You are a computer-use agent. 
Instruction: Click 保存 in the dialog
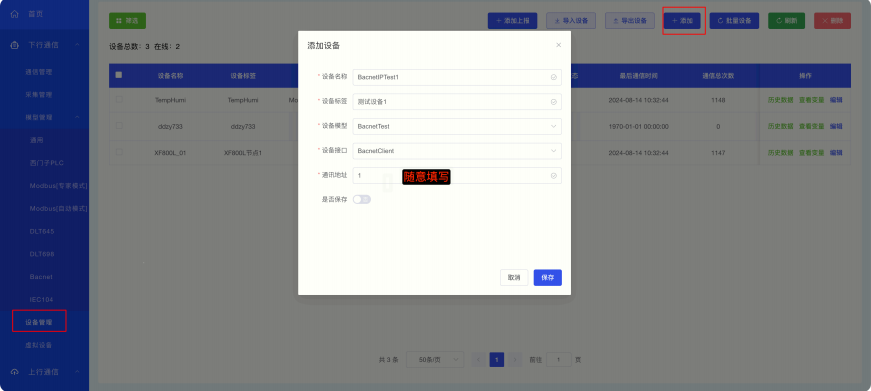548,278
